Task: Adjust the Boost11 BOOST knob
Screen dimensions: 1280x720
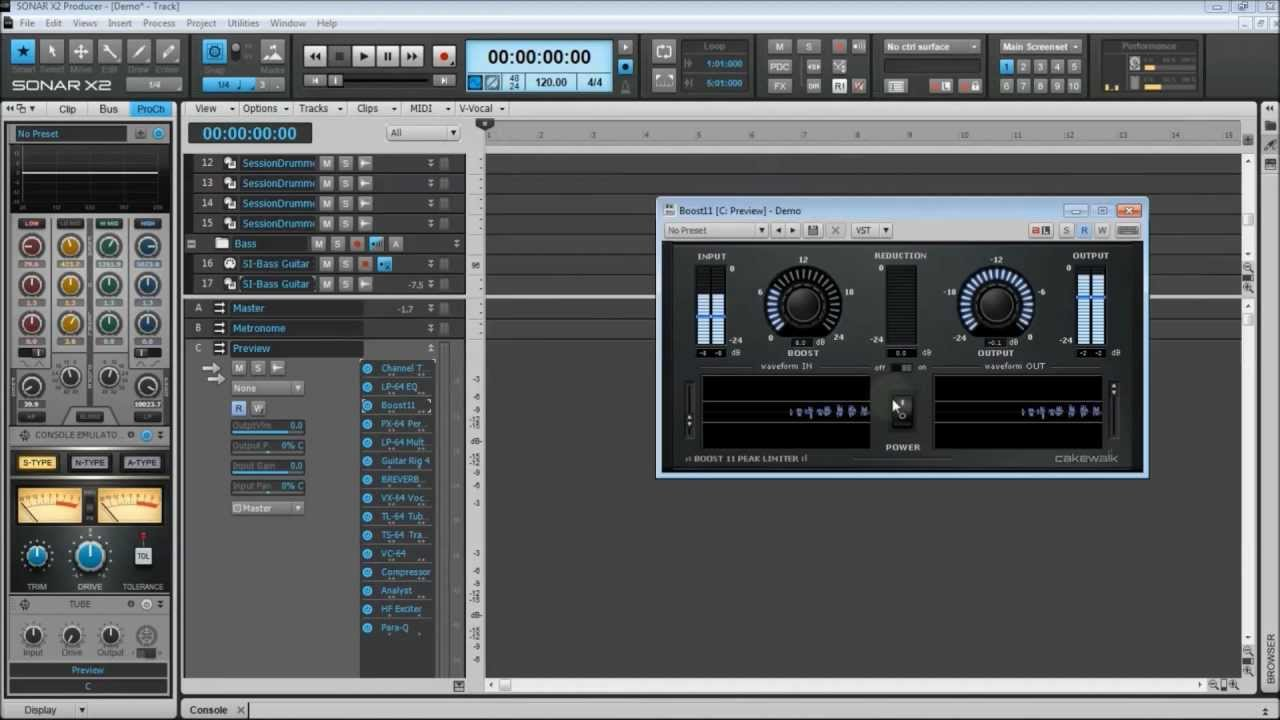Action: [803, 306]
